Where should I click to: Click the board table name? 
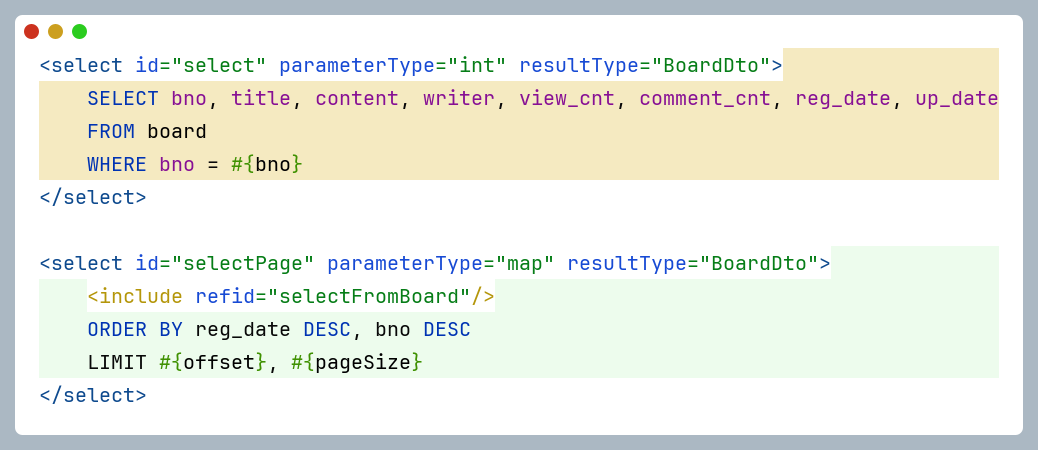177,132
